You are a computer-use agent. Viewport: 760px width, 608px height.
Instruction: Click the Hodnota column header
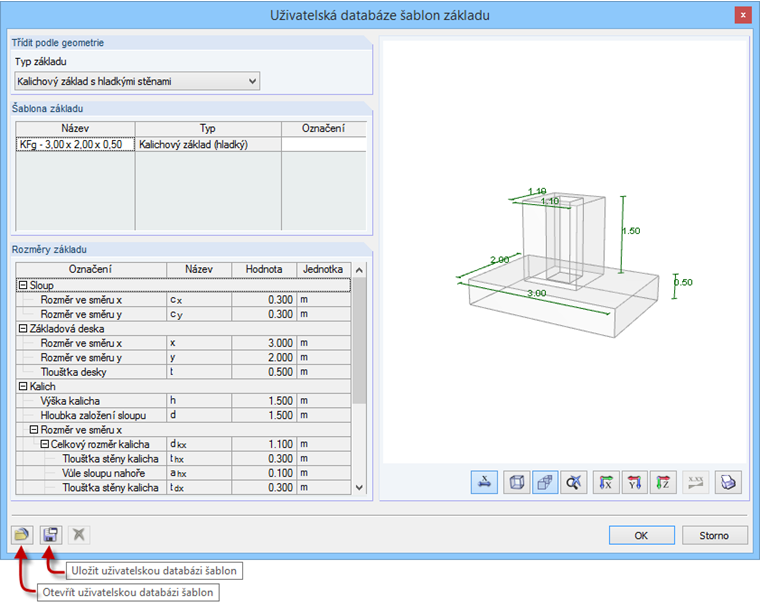(x=264, y=270)
